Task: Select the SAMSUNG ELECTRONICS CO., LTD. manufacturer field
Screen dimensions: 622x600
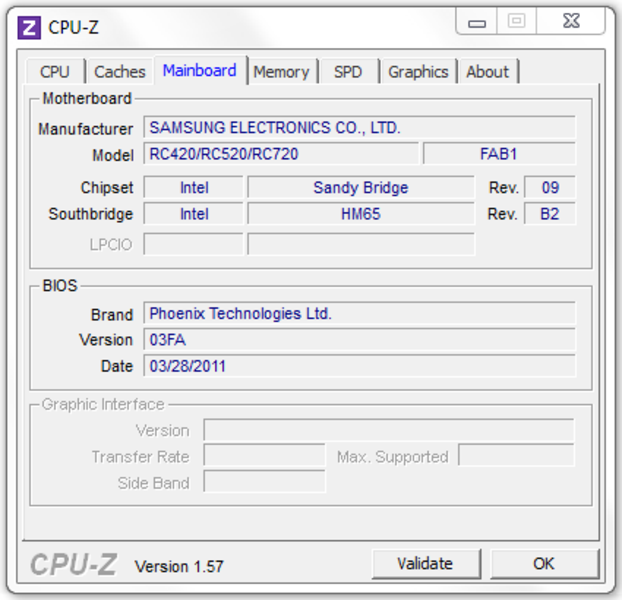Action: coord(359,128)
